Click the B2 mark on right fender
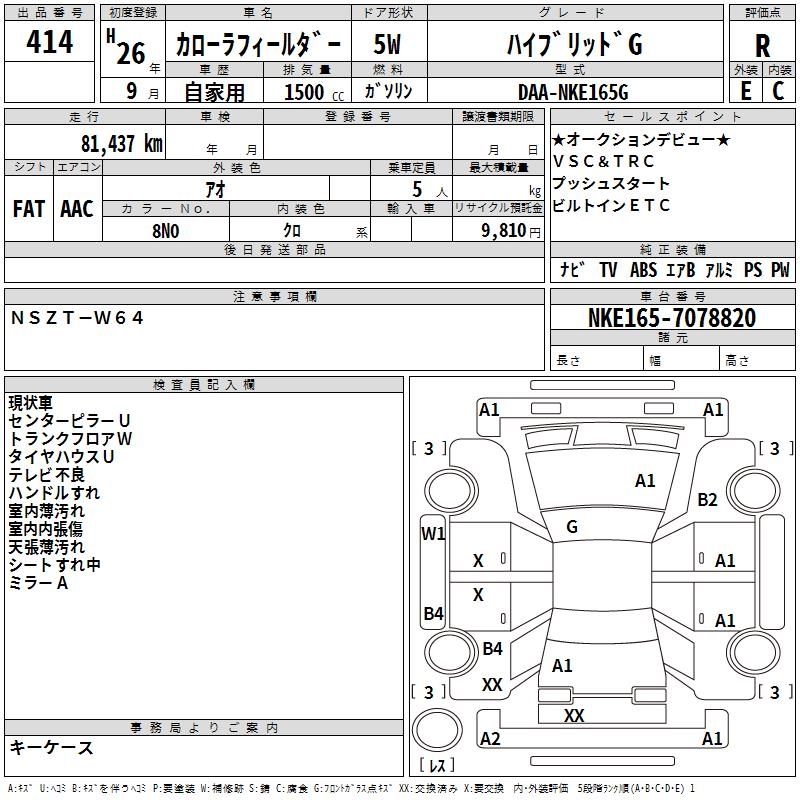The width and height of the screenshot is (800, 800). [x=708, y=499]
